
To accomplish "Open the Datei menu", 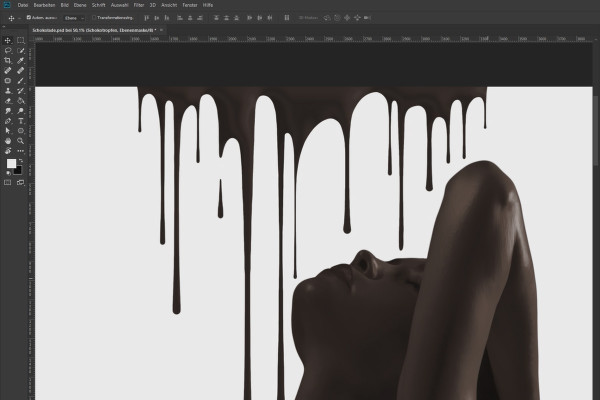I will [x=23, y=5].
